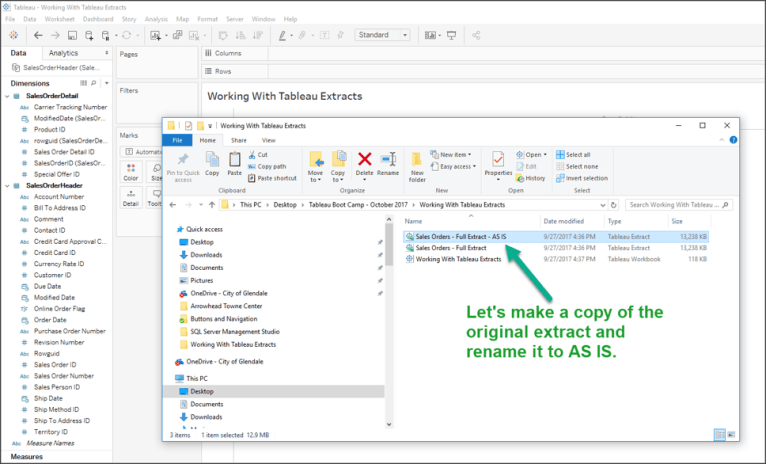Open the Analytics pane tab
The height and width of the screenshot is (464, 766).
click(64, 53)
